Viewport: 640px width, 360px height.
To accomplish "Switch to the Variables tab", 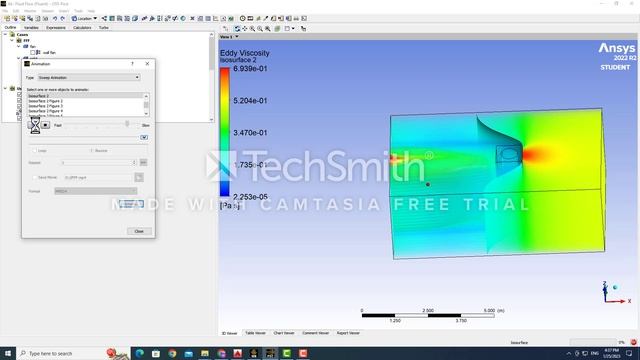I will [31, 27].
